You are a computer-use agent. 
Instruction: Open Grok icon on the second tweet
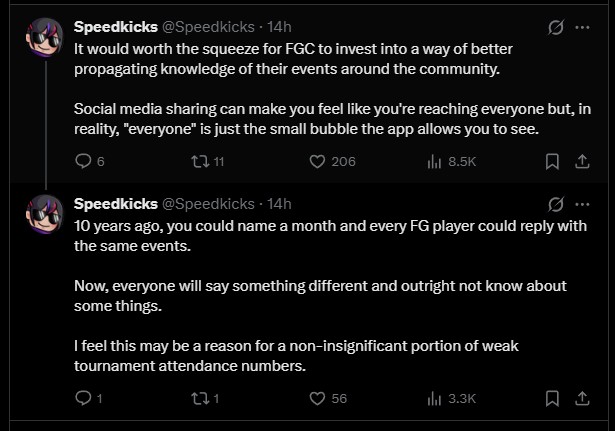click(556, 203)
